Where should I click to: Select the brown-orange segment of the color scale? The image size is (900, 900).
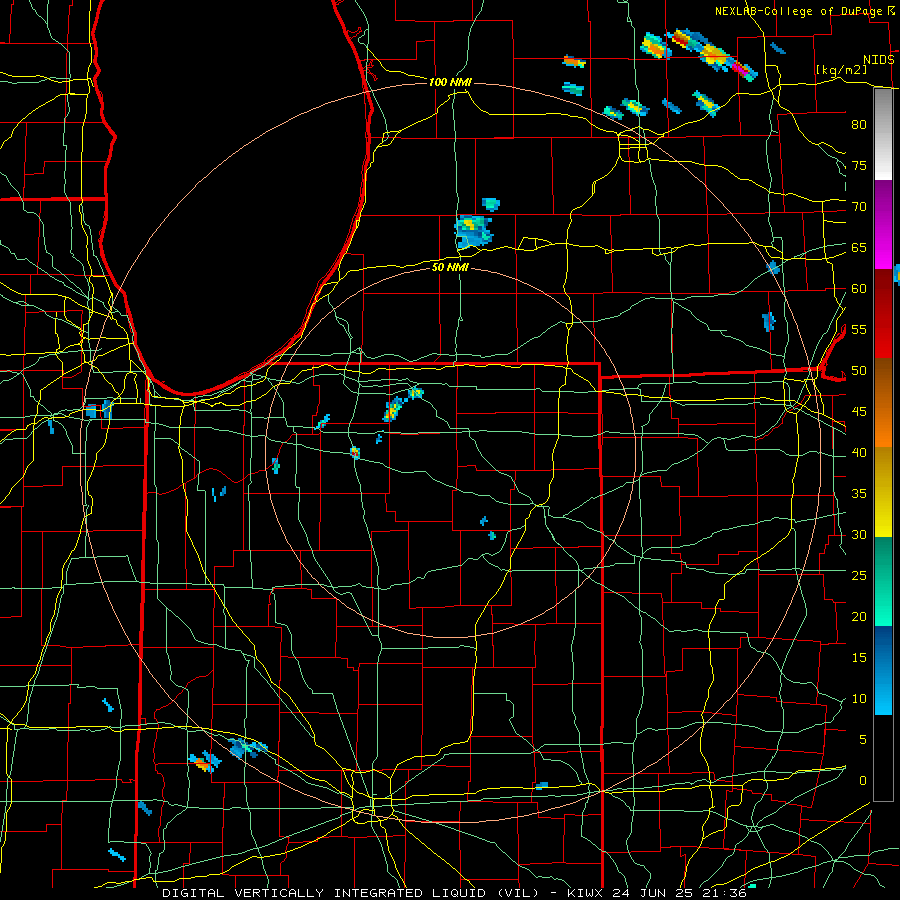point(883,402)
